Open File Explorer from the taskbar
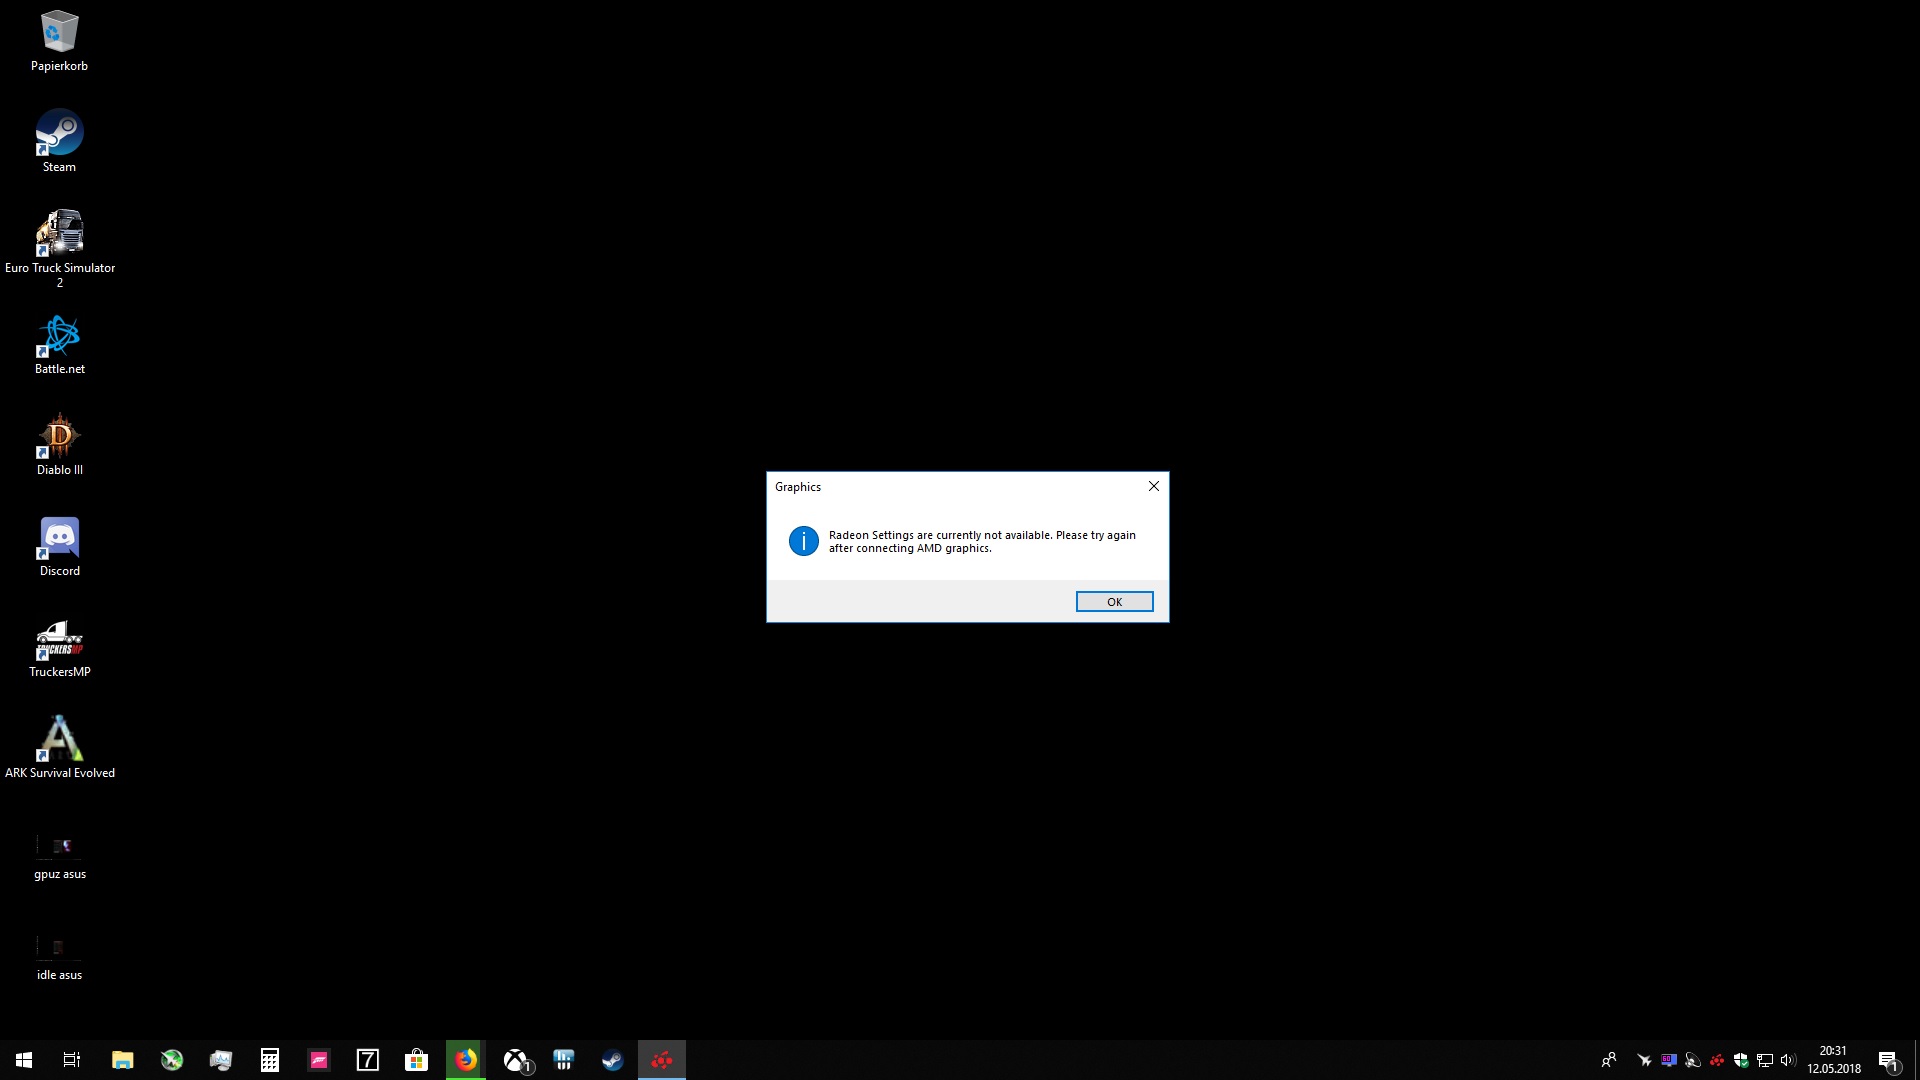The height and width of the screenshot is (1080, 1920). pos(122,1060)
